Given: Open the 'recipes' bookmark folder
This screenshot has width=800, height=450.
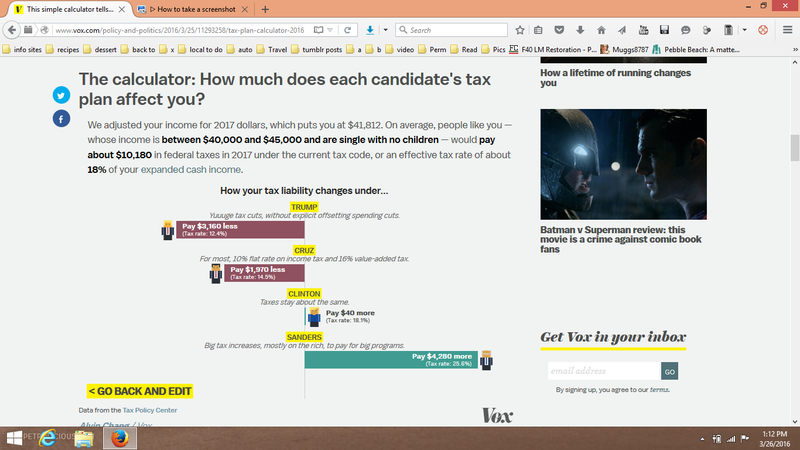Looking at the screenshot, I should pos(62,49).
